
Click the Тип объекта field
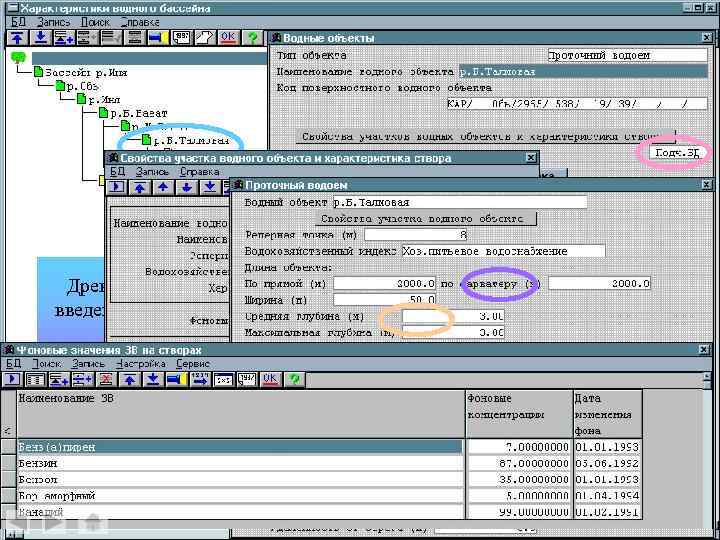pyautogui.click(x=627, y=56)
